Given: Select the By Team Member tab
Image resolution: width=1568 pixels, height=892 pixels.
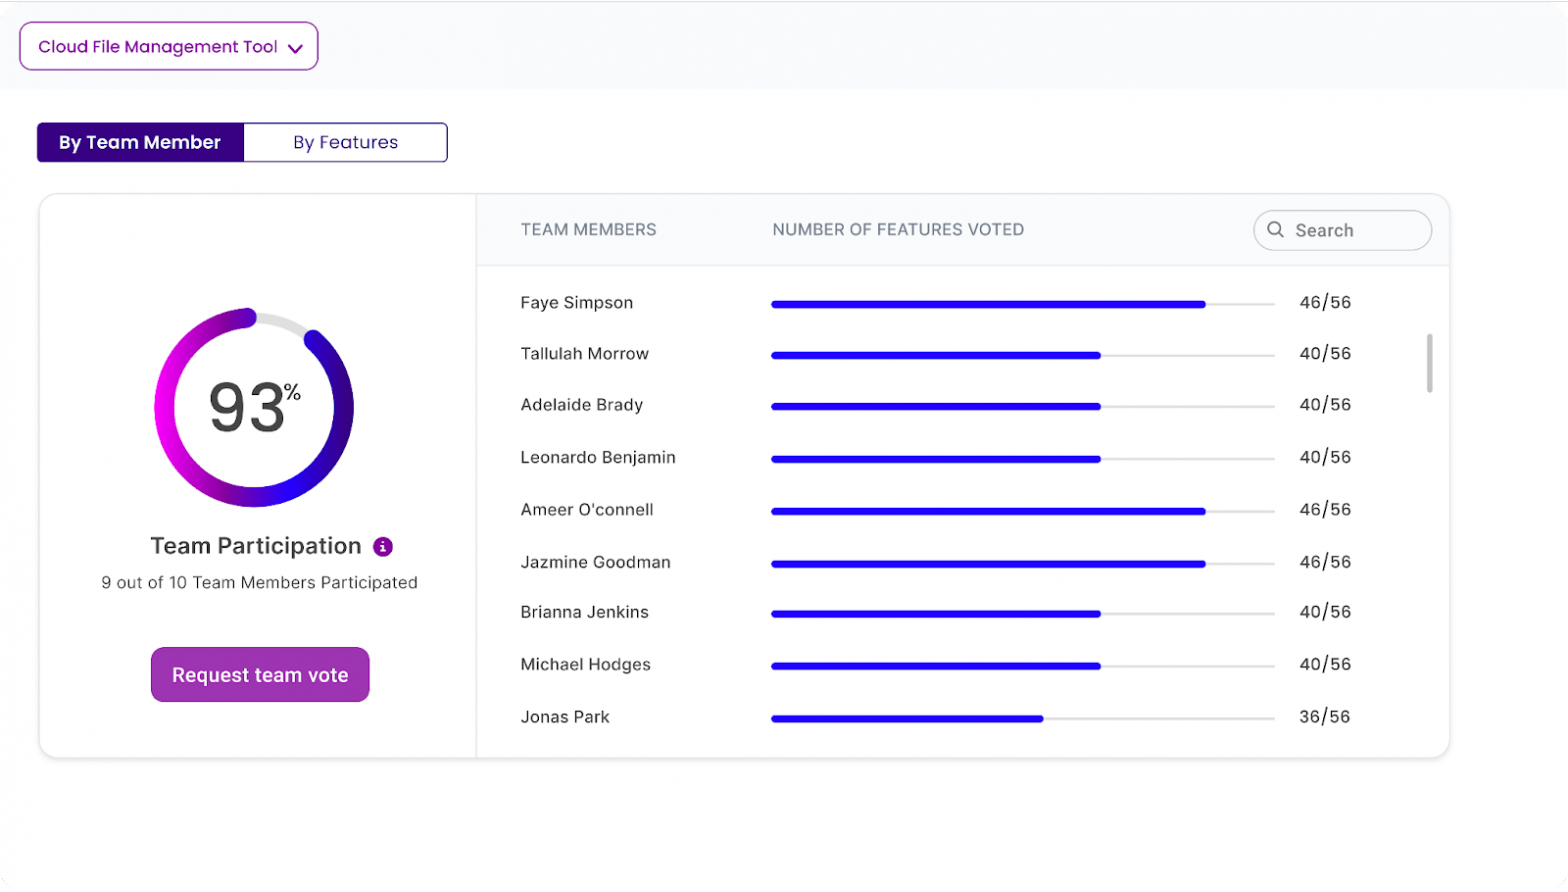Looking at the screenshot, I should pyautogui.click(x=140, y=142).
